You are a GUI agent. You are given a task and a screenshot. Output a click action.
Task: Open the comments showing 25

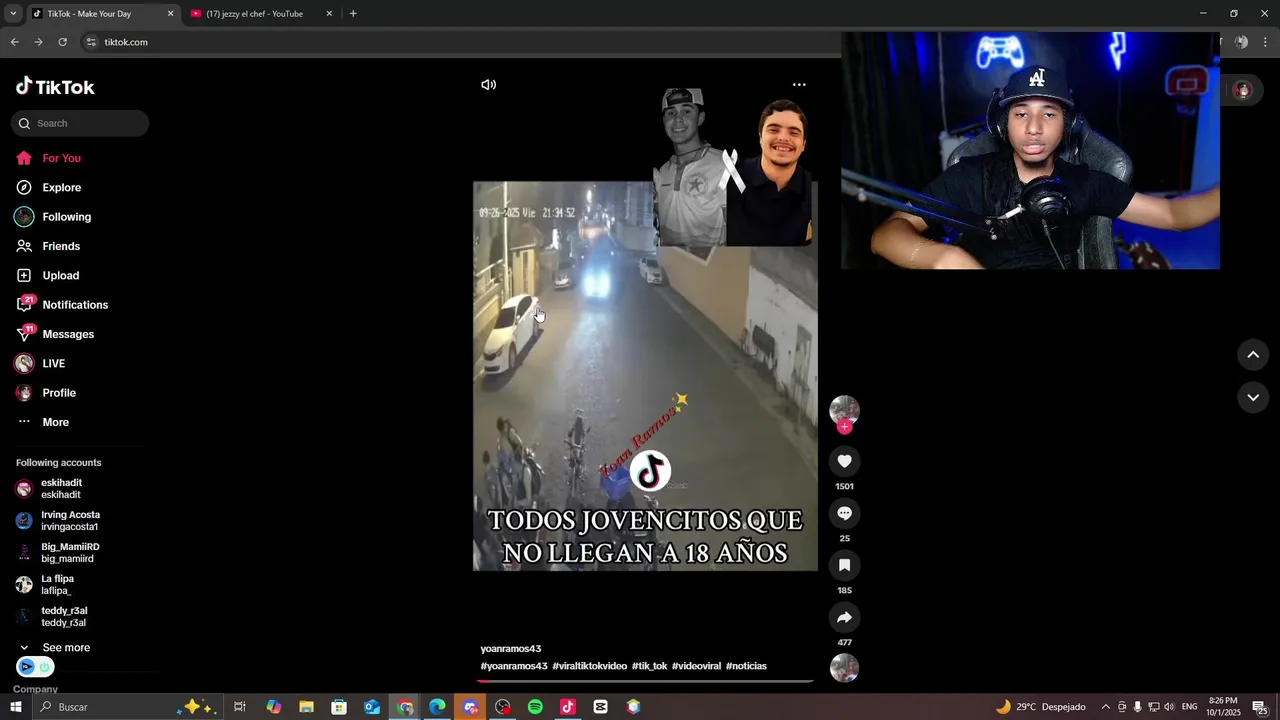(844, 513)
